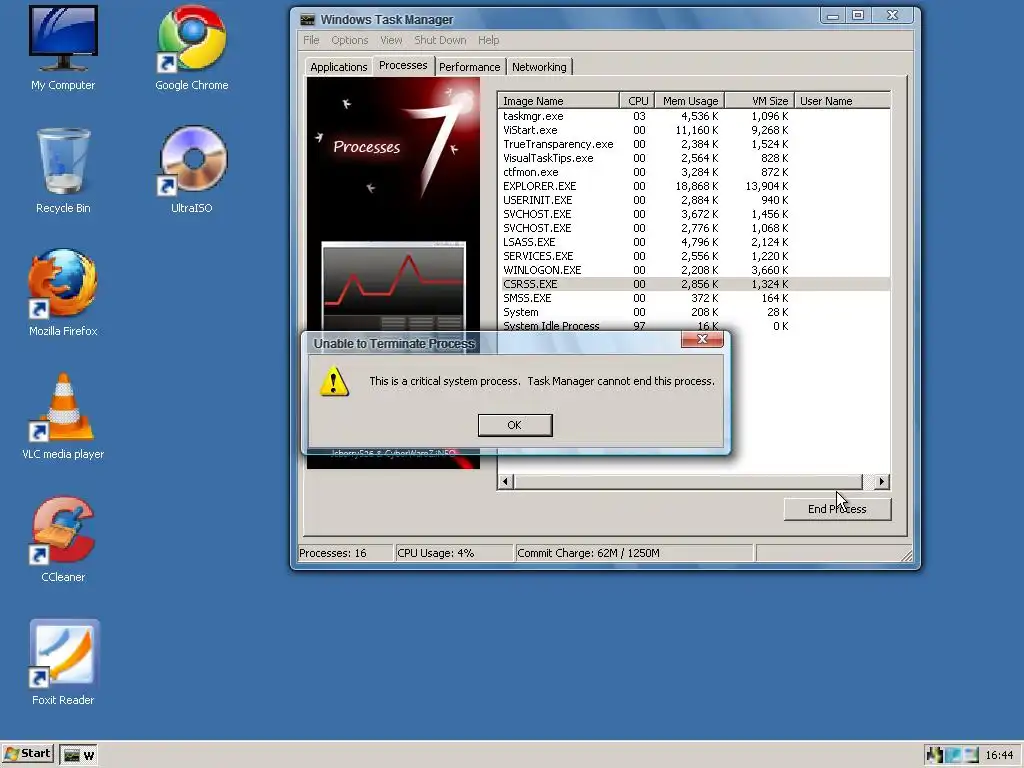Image resolution: width=1024 pixels, height=768 pixels.
Task: Select the CCleaner desktop shortcut
Action: [x=63, y=539]
